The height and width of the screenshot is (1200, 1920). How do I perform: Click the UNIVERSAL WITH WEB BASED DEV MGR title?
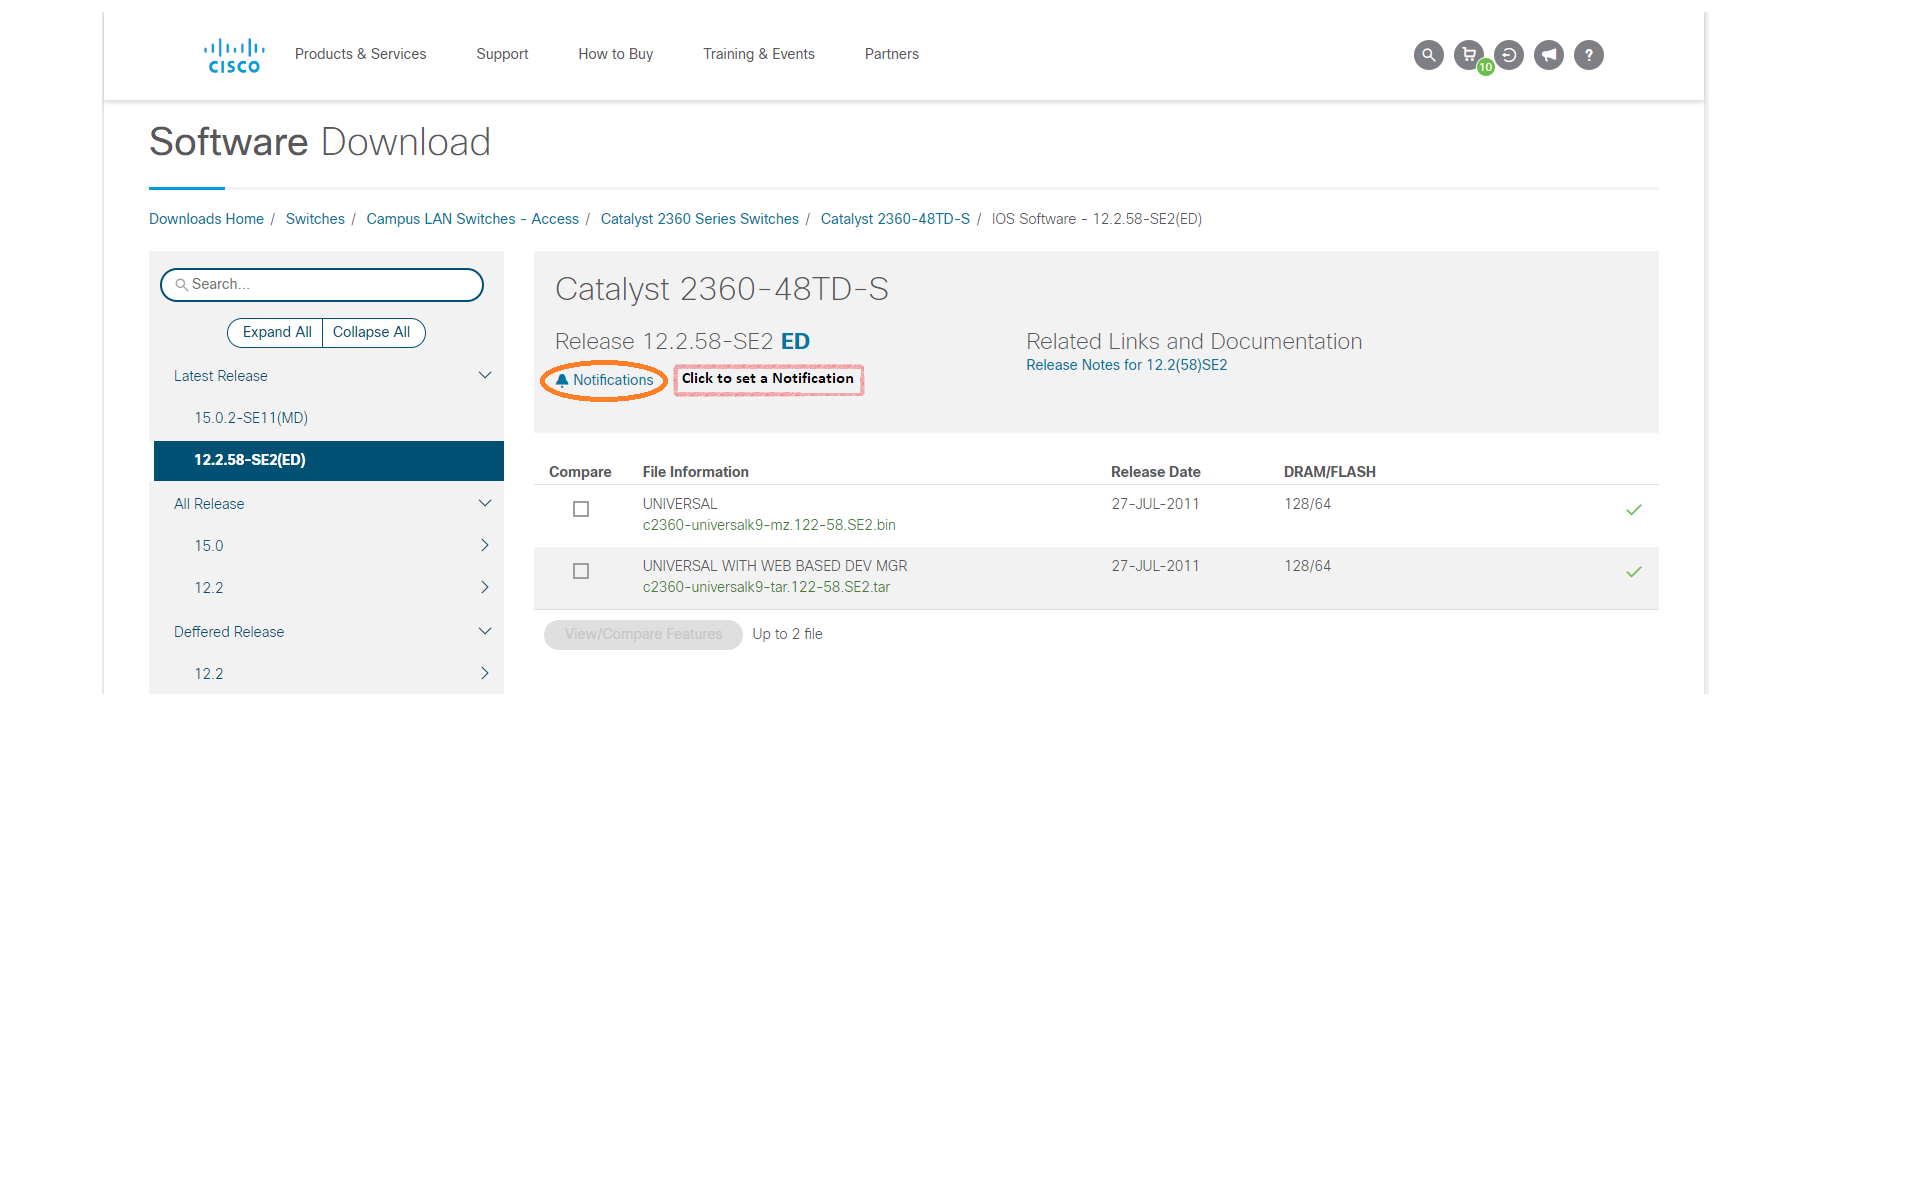775,566
